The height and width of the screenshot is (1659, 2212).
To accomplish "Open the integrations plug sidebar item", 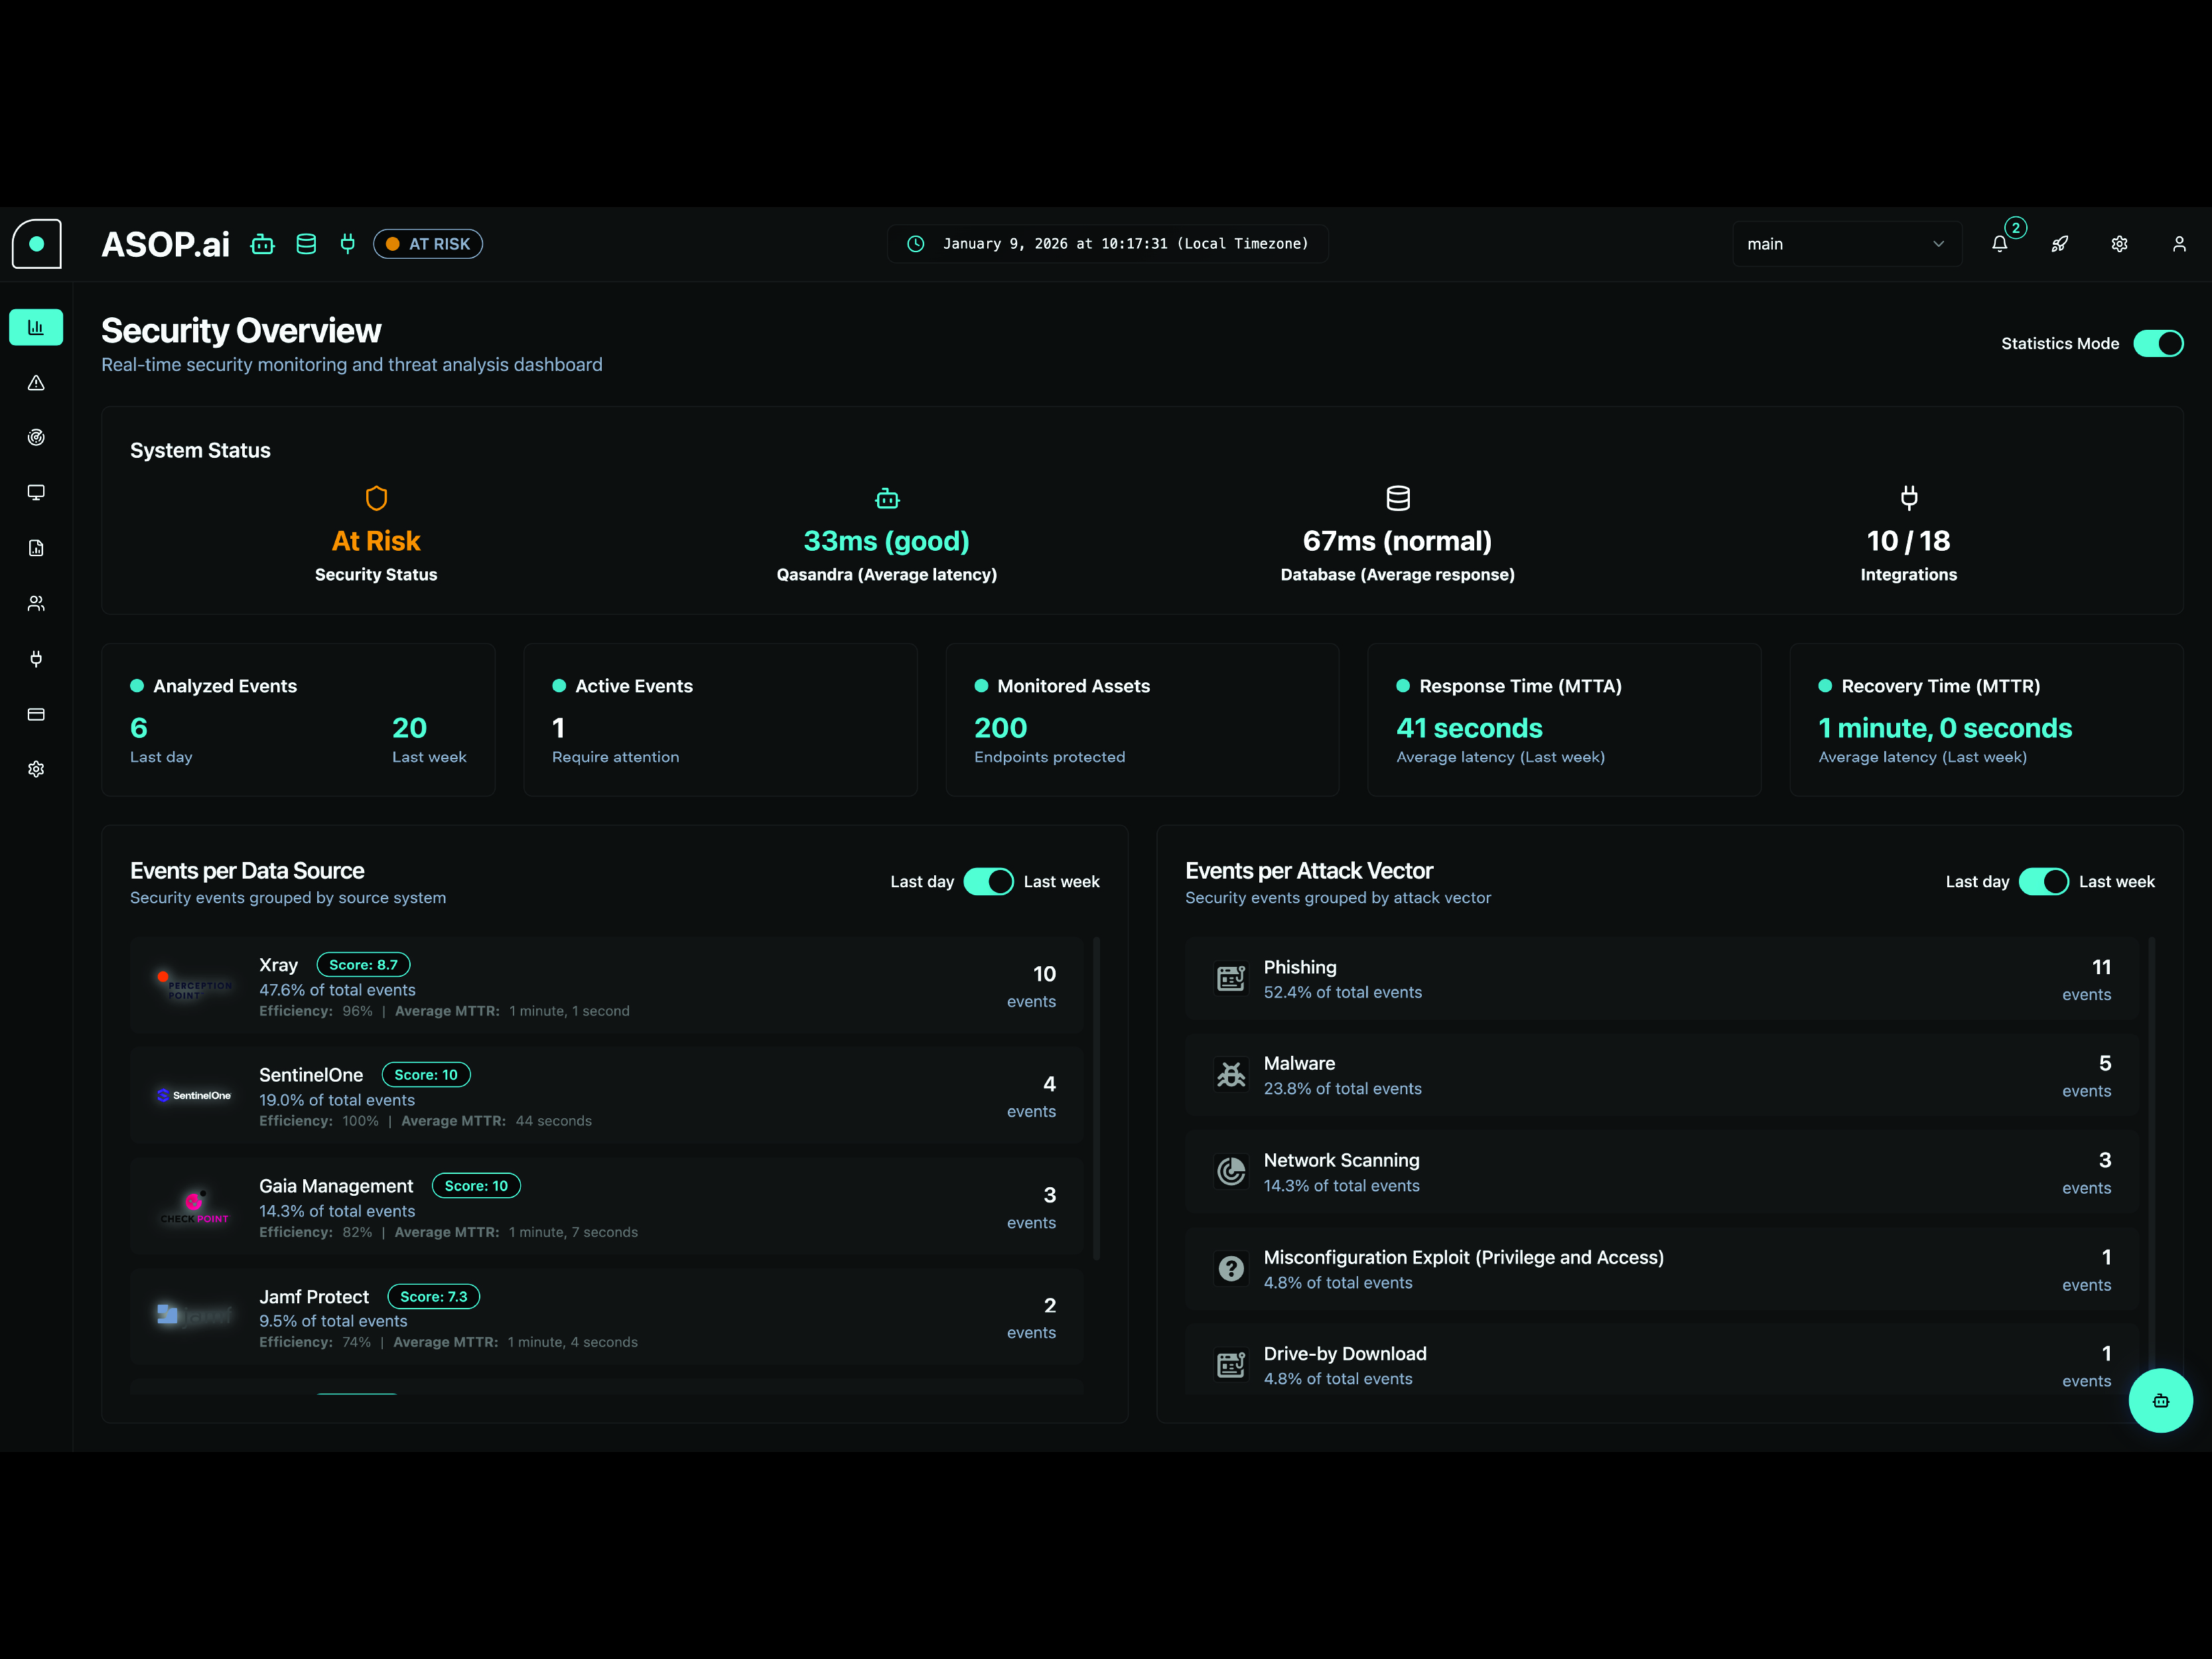I will pyautogui.click(x=36, y=658).
